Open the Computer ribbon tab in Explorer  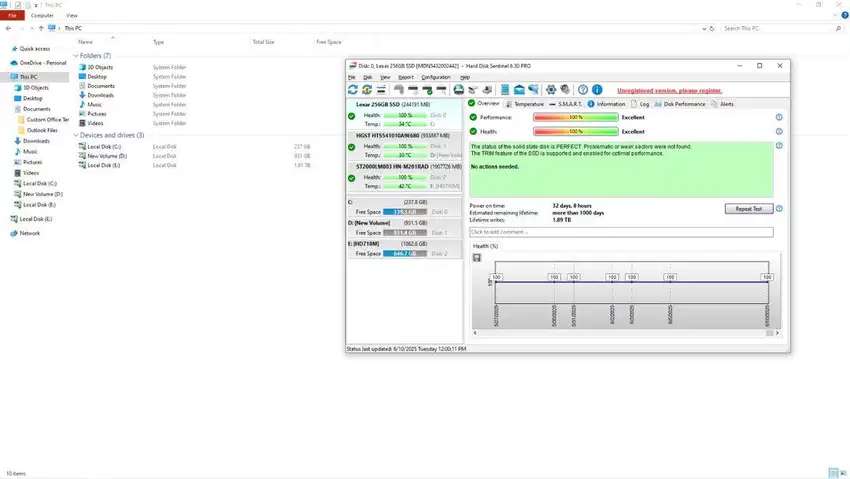(42, 15)
